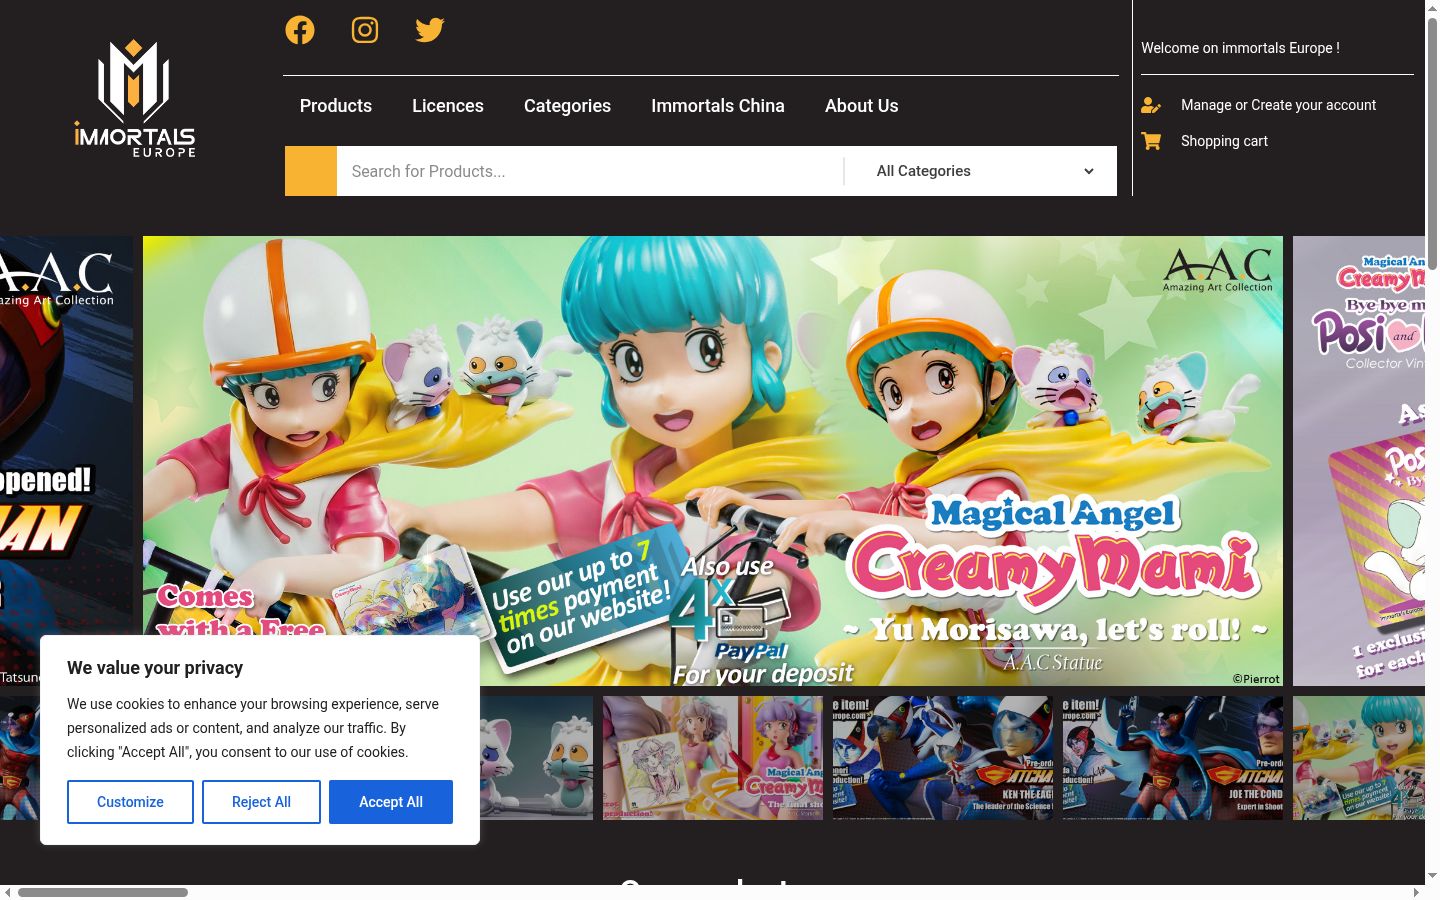
Task: Click the vertical page scrollbar thumb
Action: click(x=1432, y=143)
